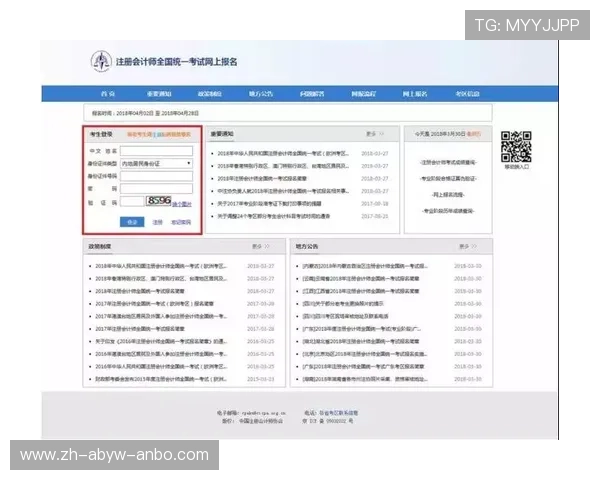Click the CICPA emblem logo in header

(x=101, y=63)
